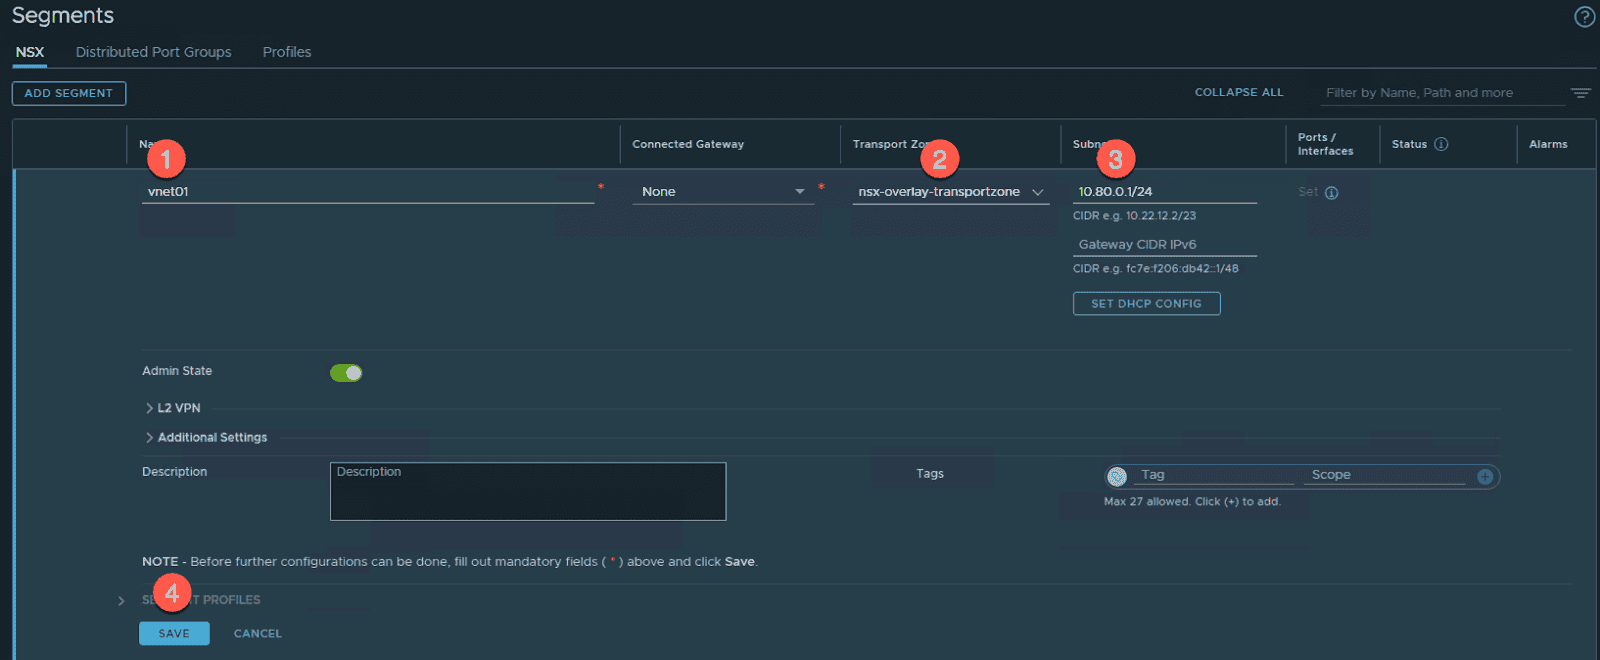Select the NSX tab

tap(30, 52)
